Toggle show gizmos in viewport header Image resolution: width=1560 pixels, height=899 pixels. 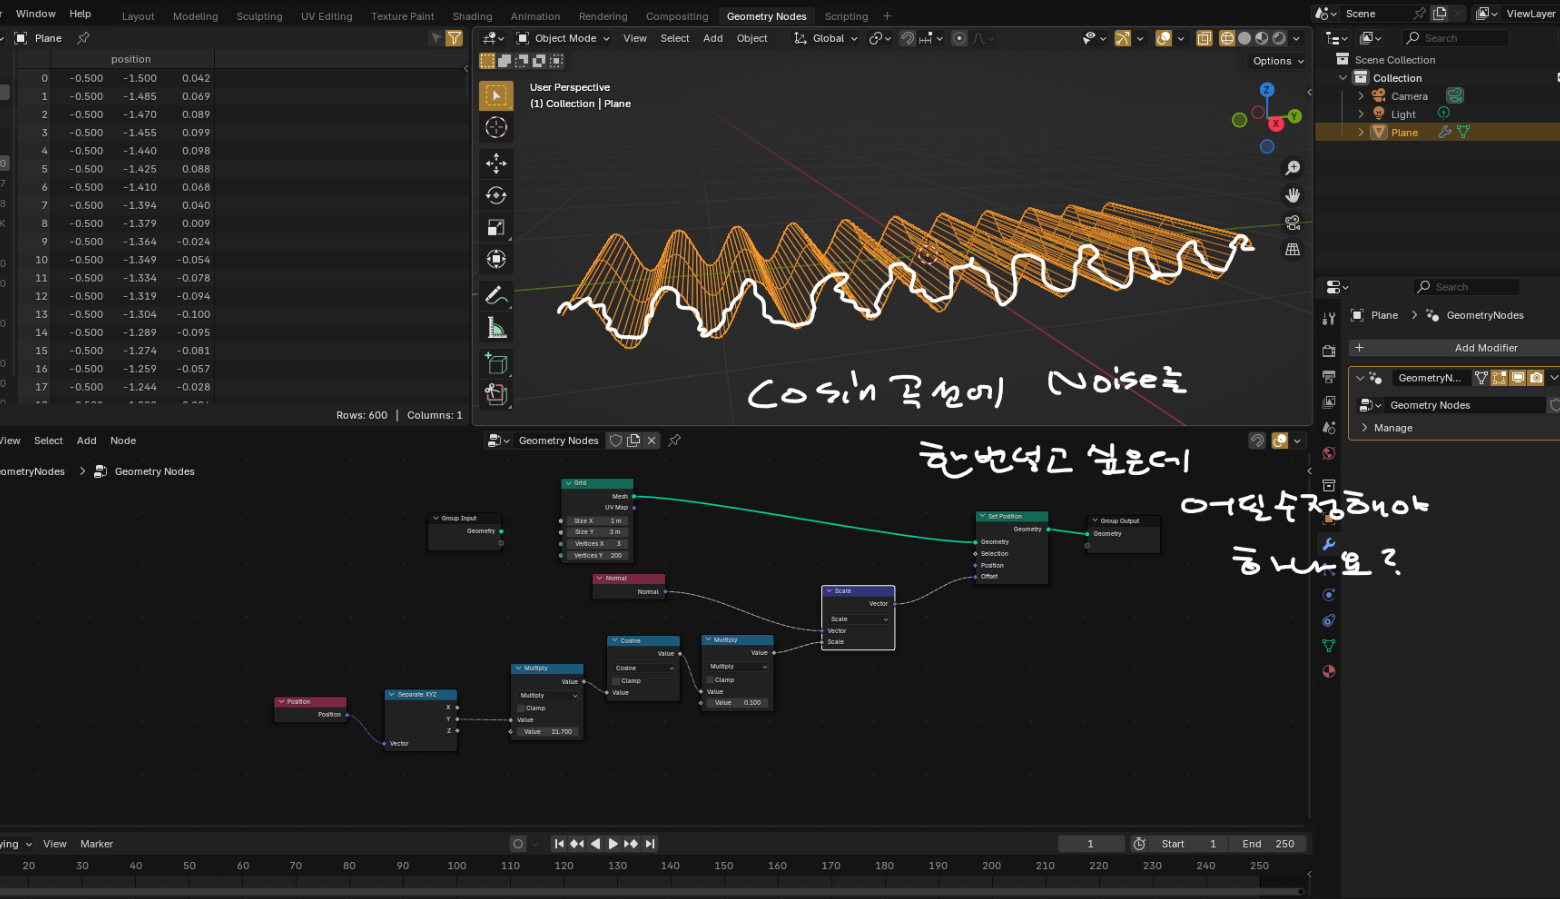tap(1123, 38)
